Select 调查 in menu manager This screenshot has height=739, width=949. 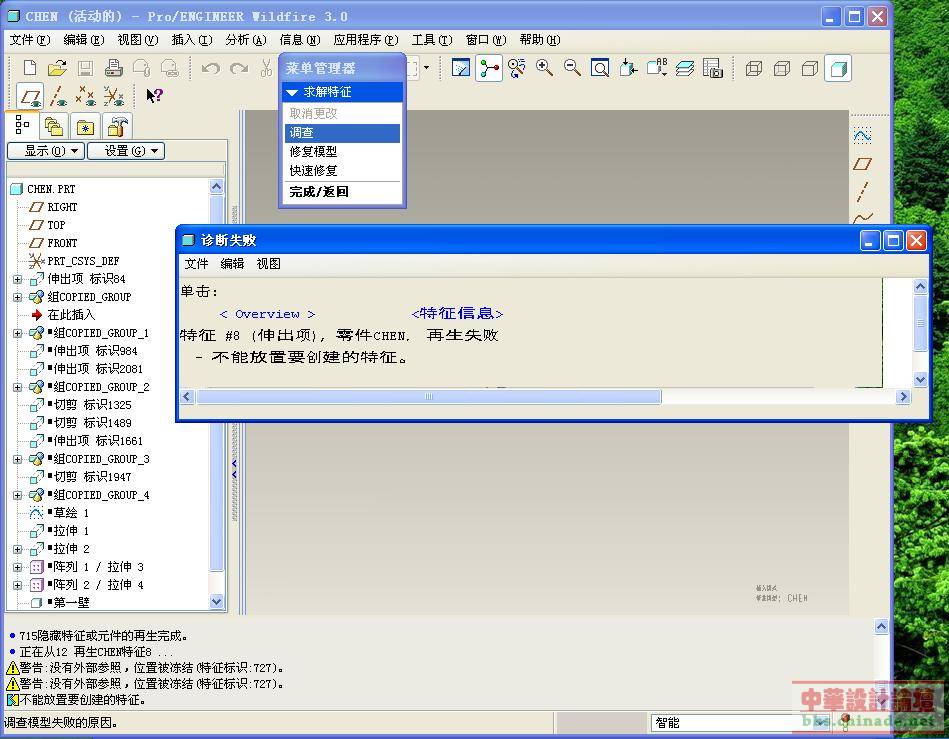click(x=342, y=133)
